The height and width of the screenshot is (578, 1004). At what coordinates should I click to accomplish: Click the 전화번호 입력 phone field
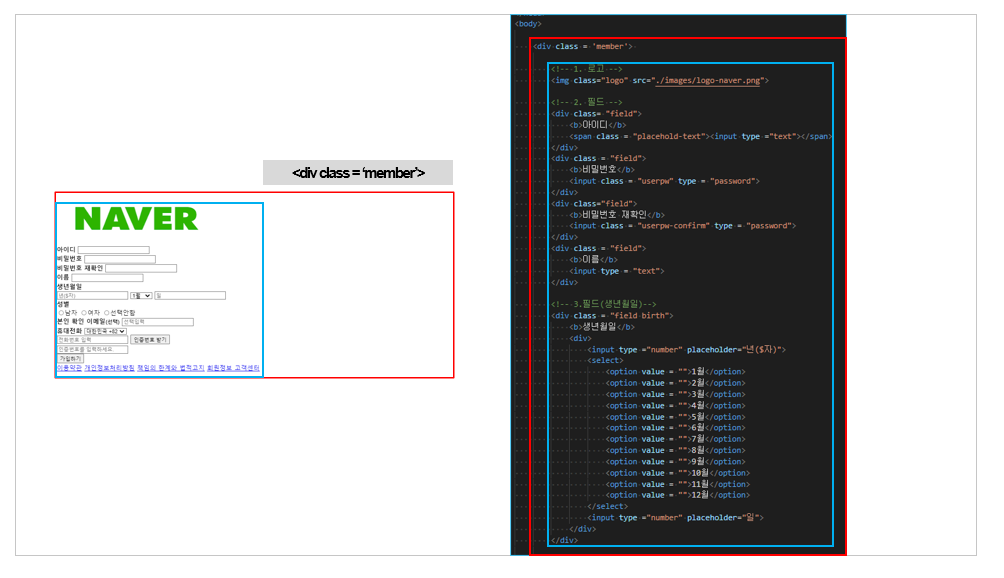(92, 340)
